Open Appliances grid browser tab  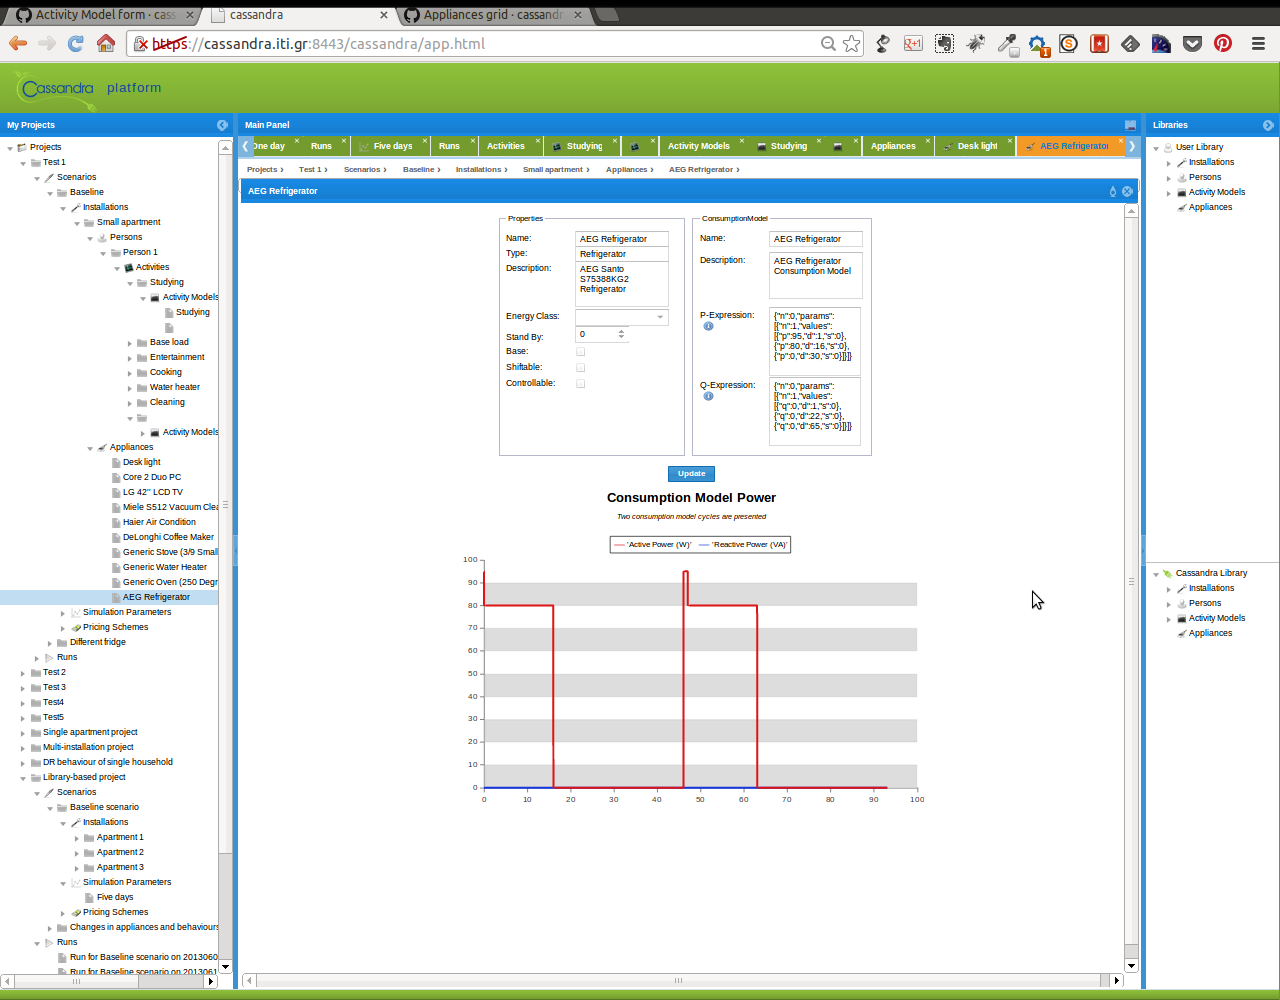pos(493,15)
